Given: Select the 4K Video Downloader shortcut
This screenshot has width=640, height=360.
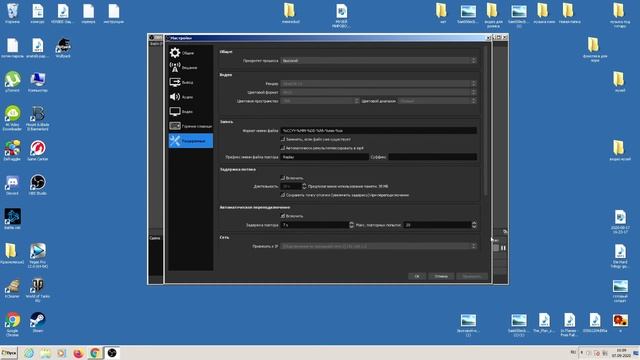Looking at the screenshot, I should click(x=12, y=118).
